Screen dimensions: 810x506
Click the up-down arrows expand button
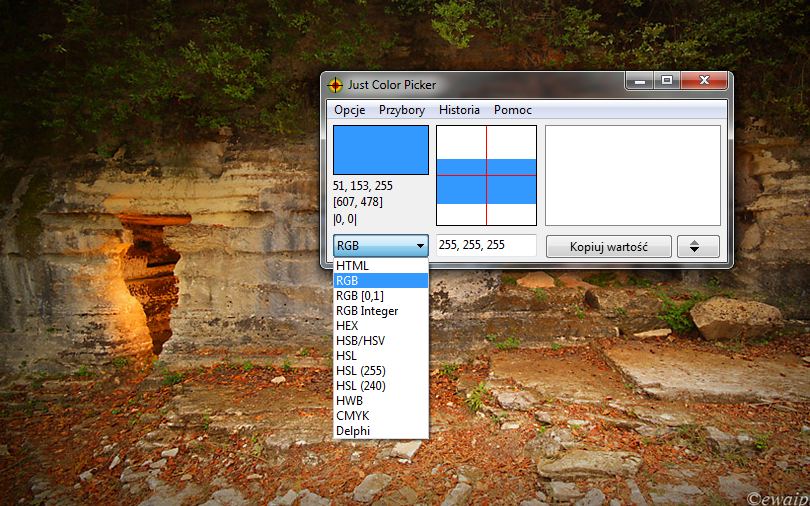click(x=698, y=246)
